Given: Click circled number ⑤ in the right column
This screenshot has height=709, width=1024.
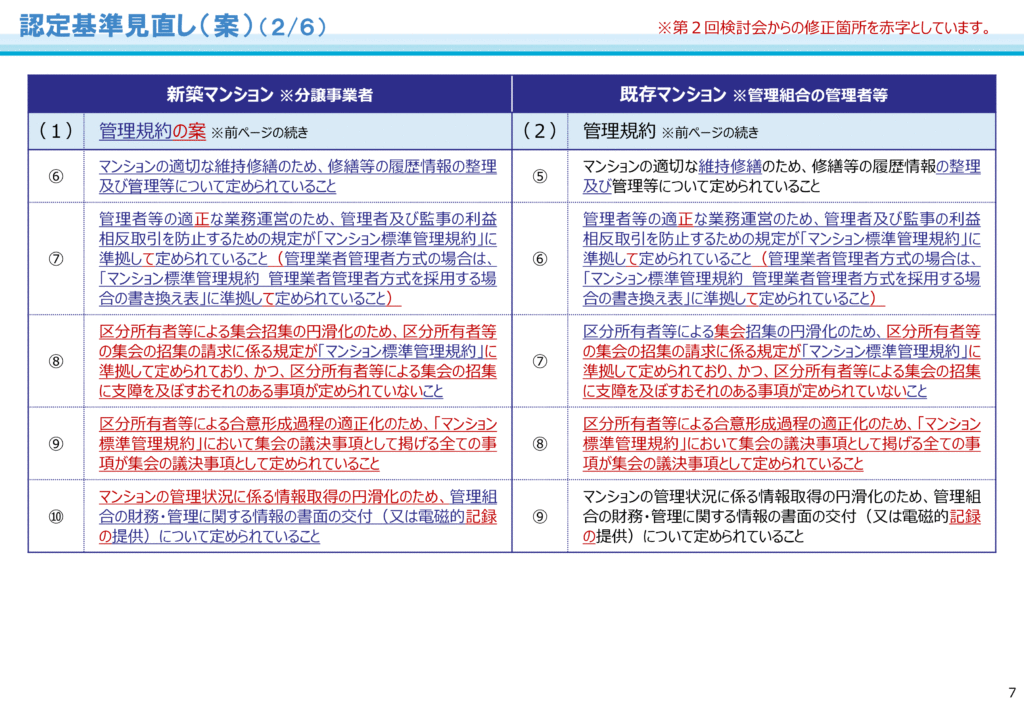Looking at the screenshot, I should pos(540,176).
